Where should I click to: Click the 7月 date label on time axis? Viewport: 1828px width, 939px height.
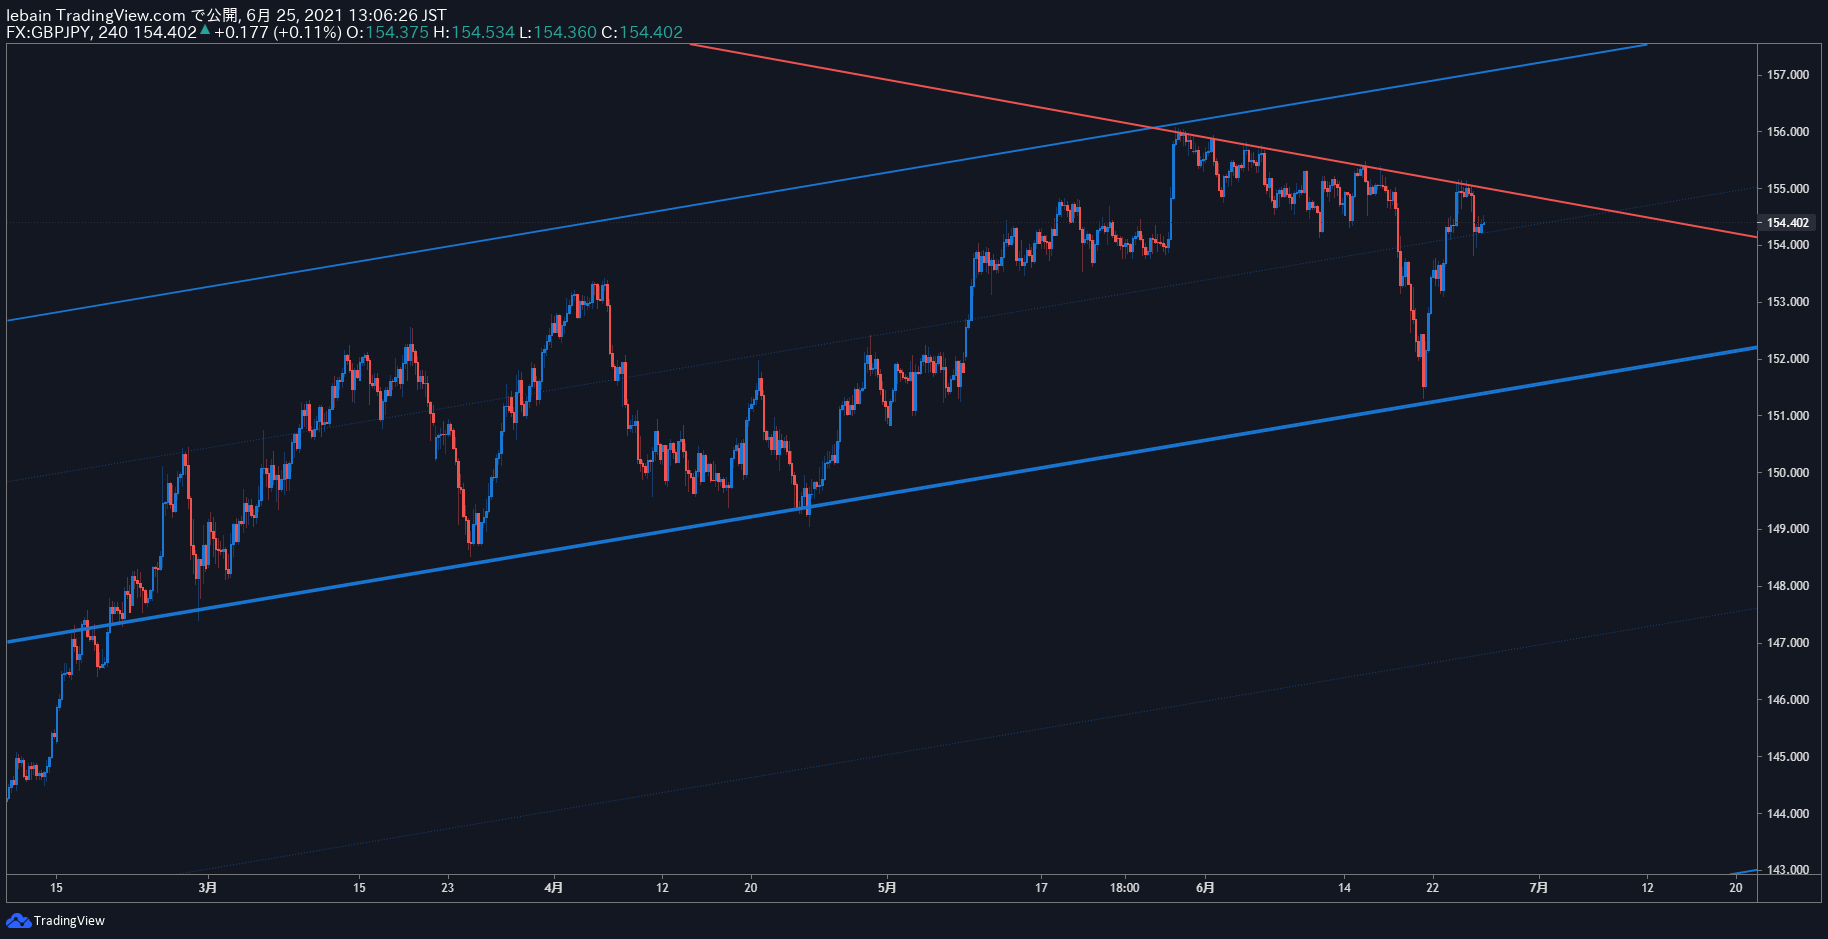[1539, 888]
